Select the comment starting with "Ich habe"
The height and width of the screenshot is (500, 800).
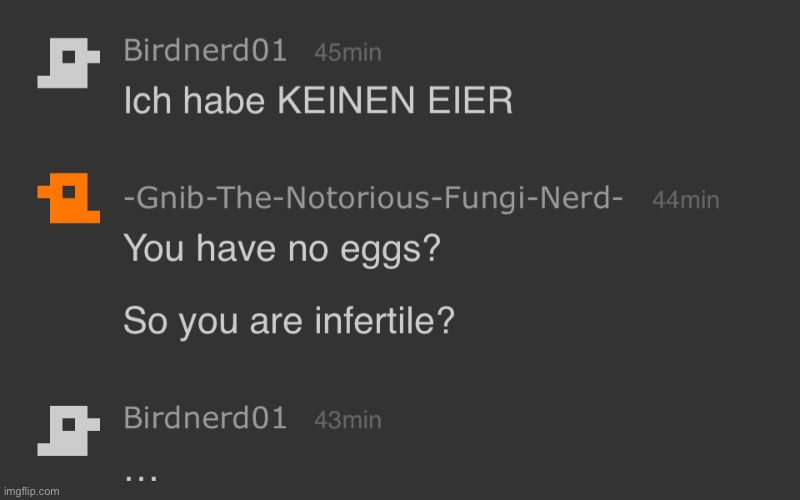pos(317,100)
